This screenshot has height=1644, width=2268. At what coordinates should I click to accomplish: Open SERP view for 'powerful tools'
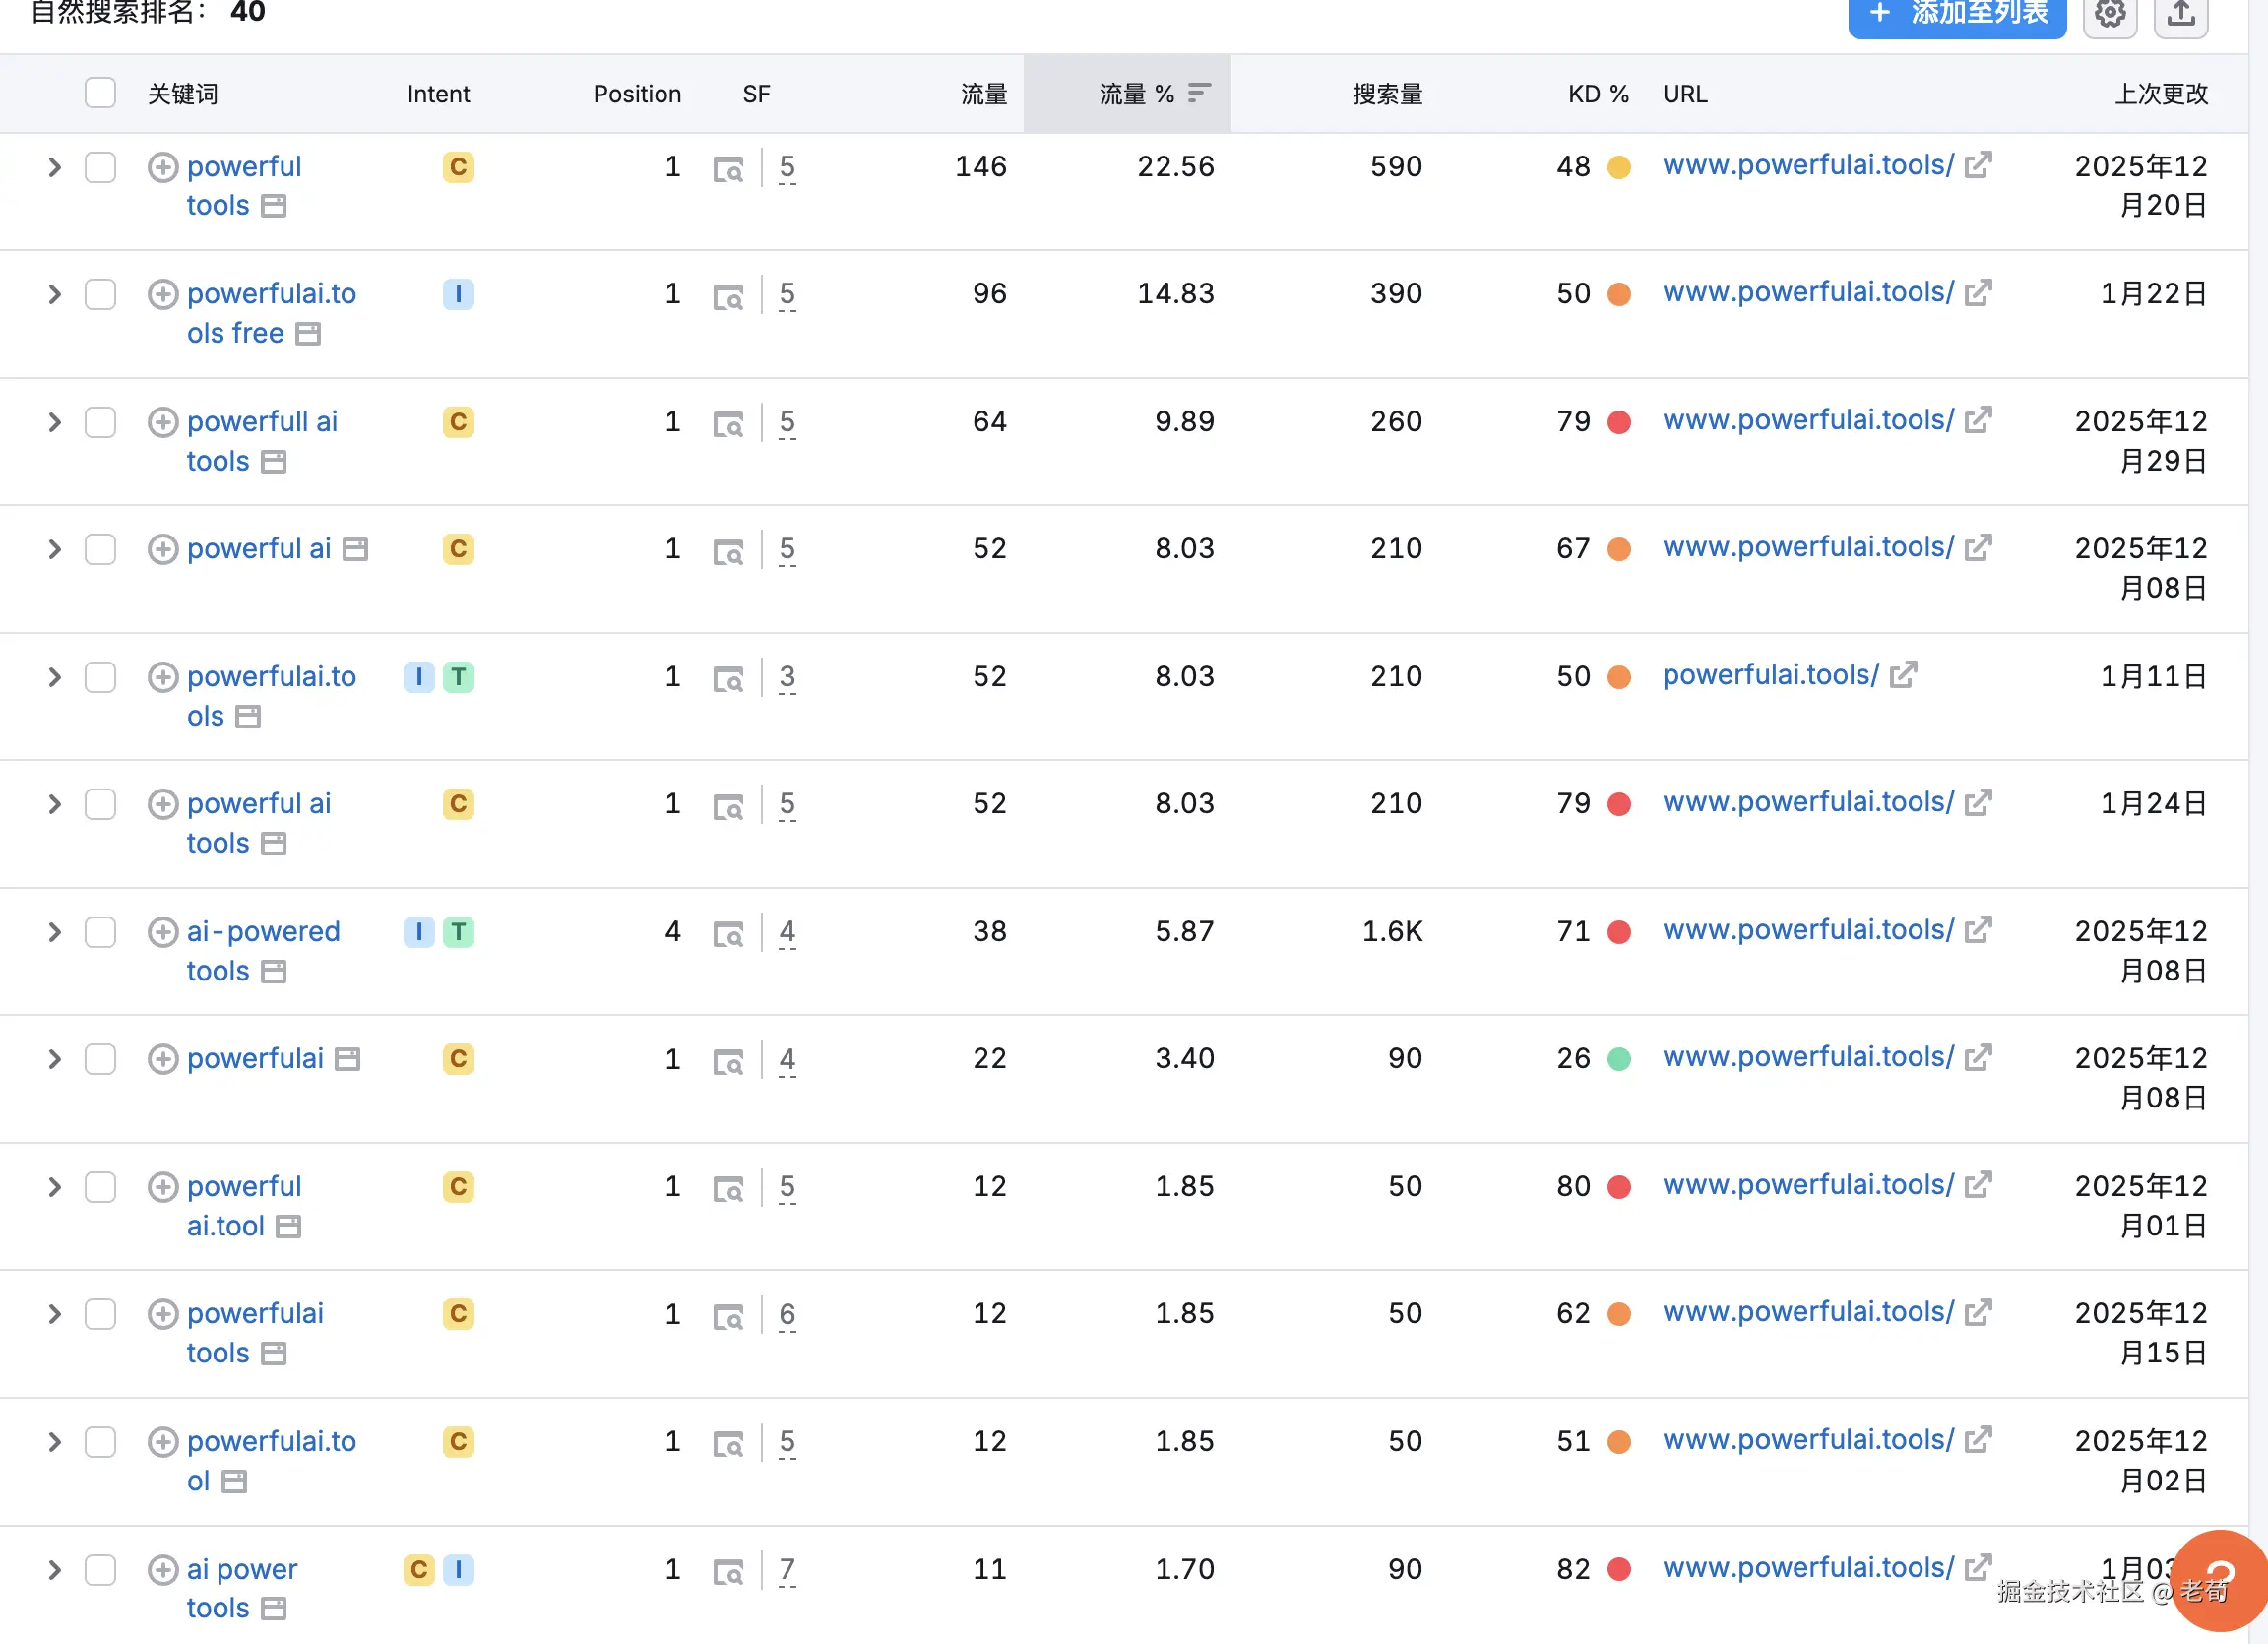728,169
